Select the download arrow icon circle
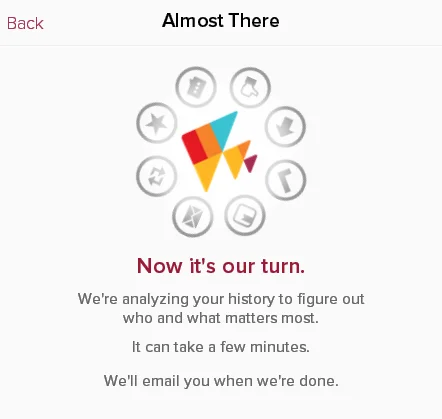 click(x=285, y=127)
